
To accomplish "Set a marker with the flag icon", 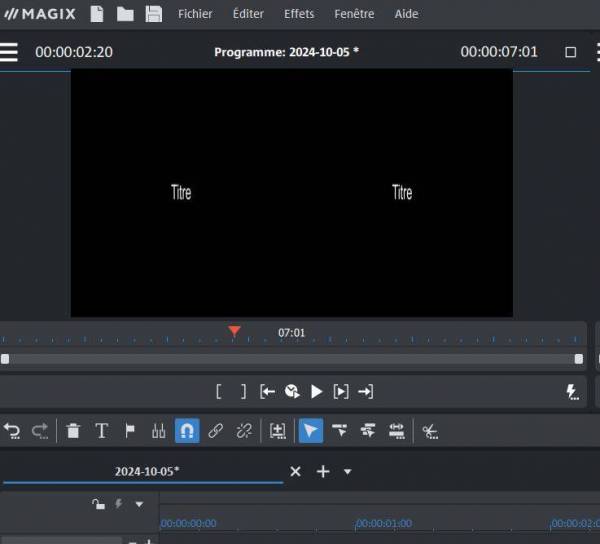I will (x=130, y=431).
